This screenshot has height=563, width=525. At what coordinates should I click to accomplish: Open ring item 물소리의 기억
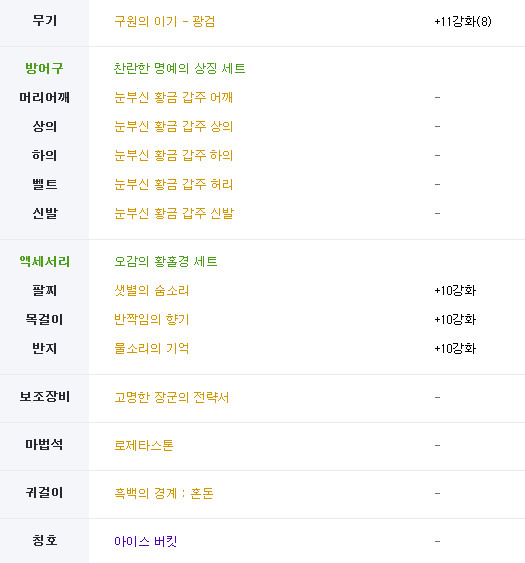click(151, 348)
